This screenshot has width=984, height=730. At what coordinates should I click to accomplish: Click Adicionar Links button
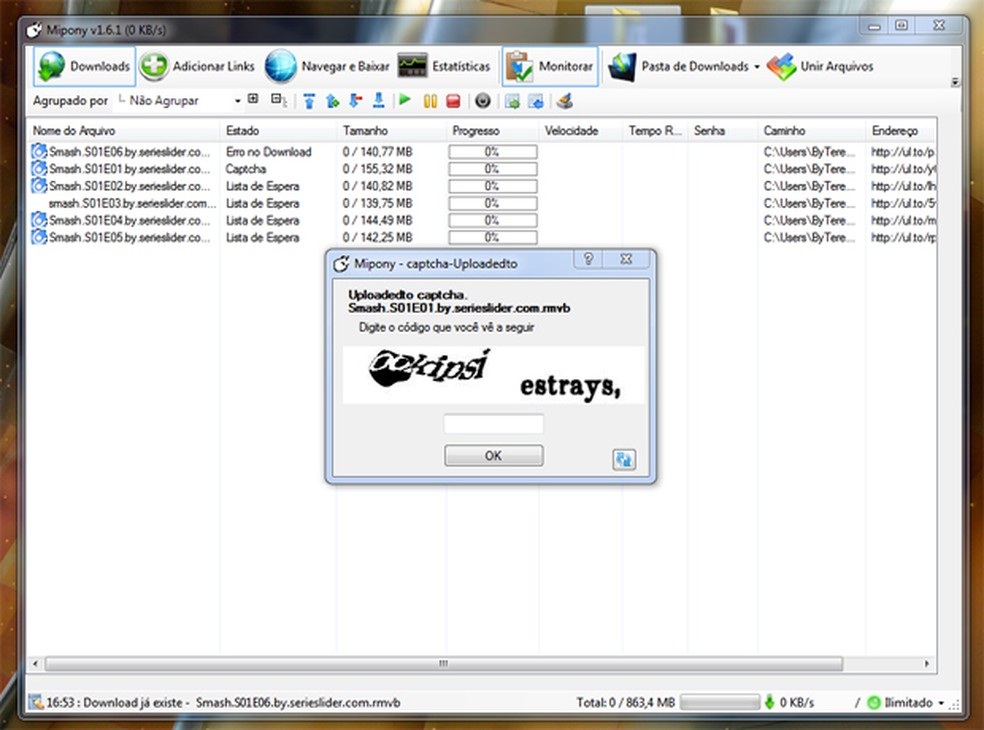click(197, 66)
